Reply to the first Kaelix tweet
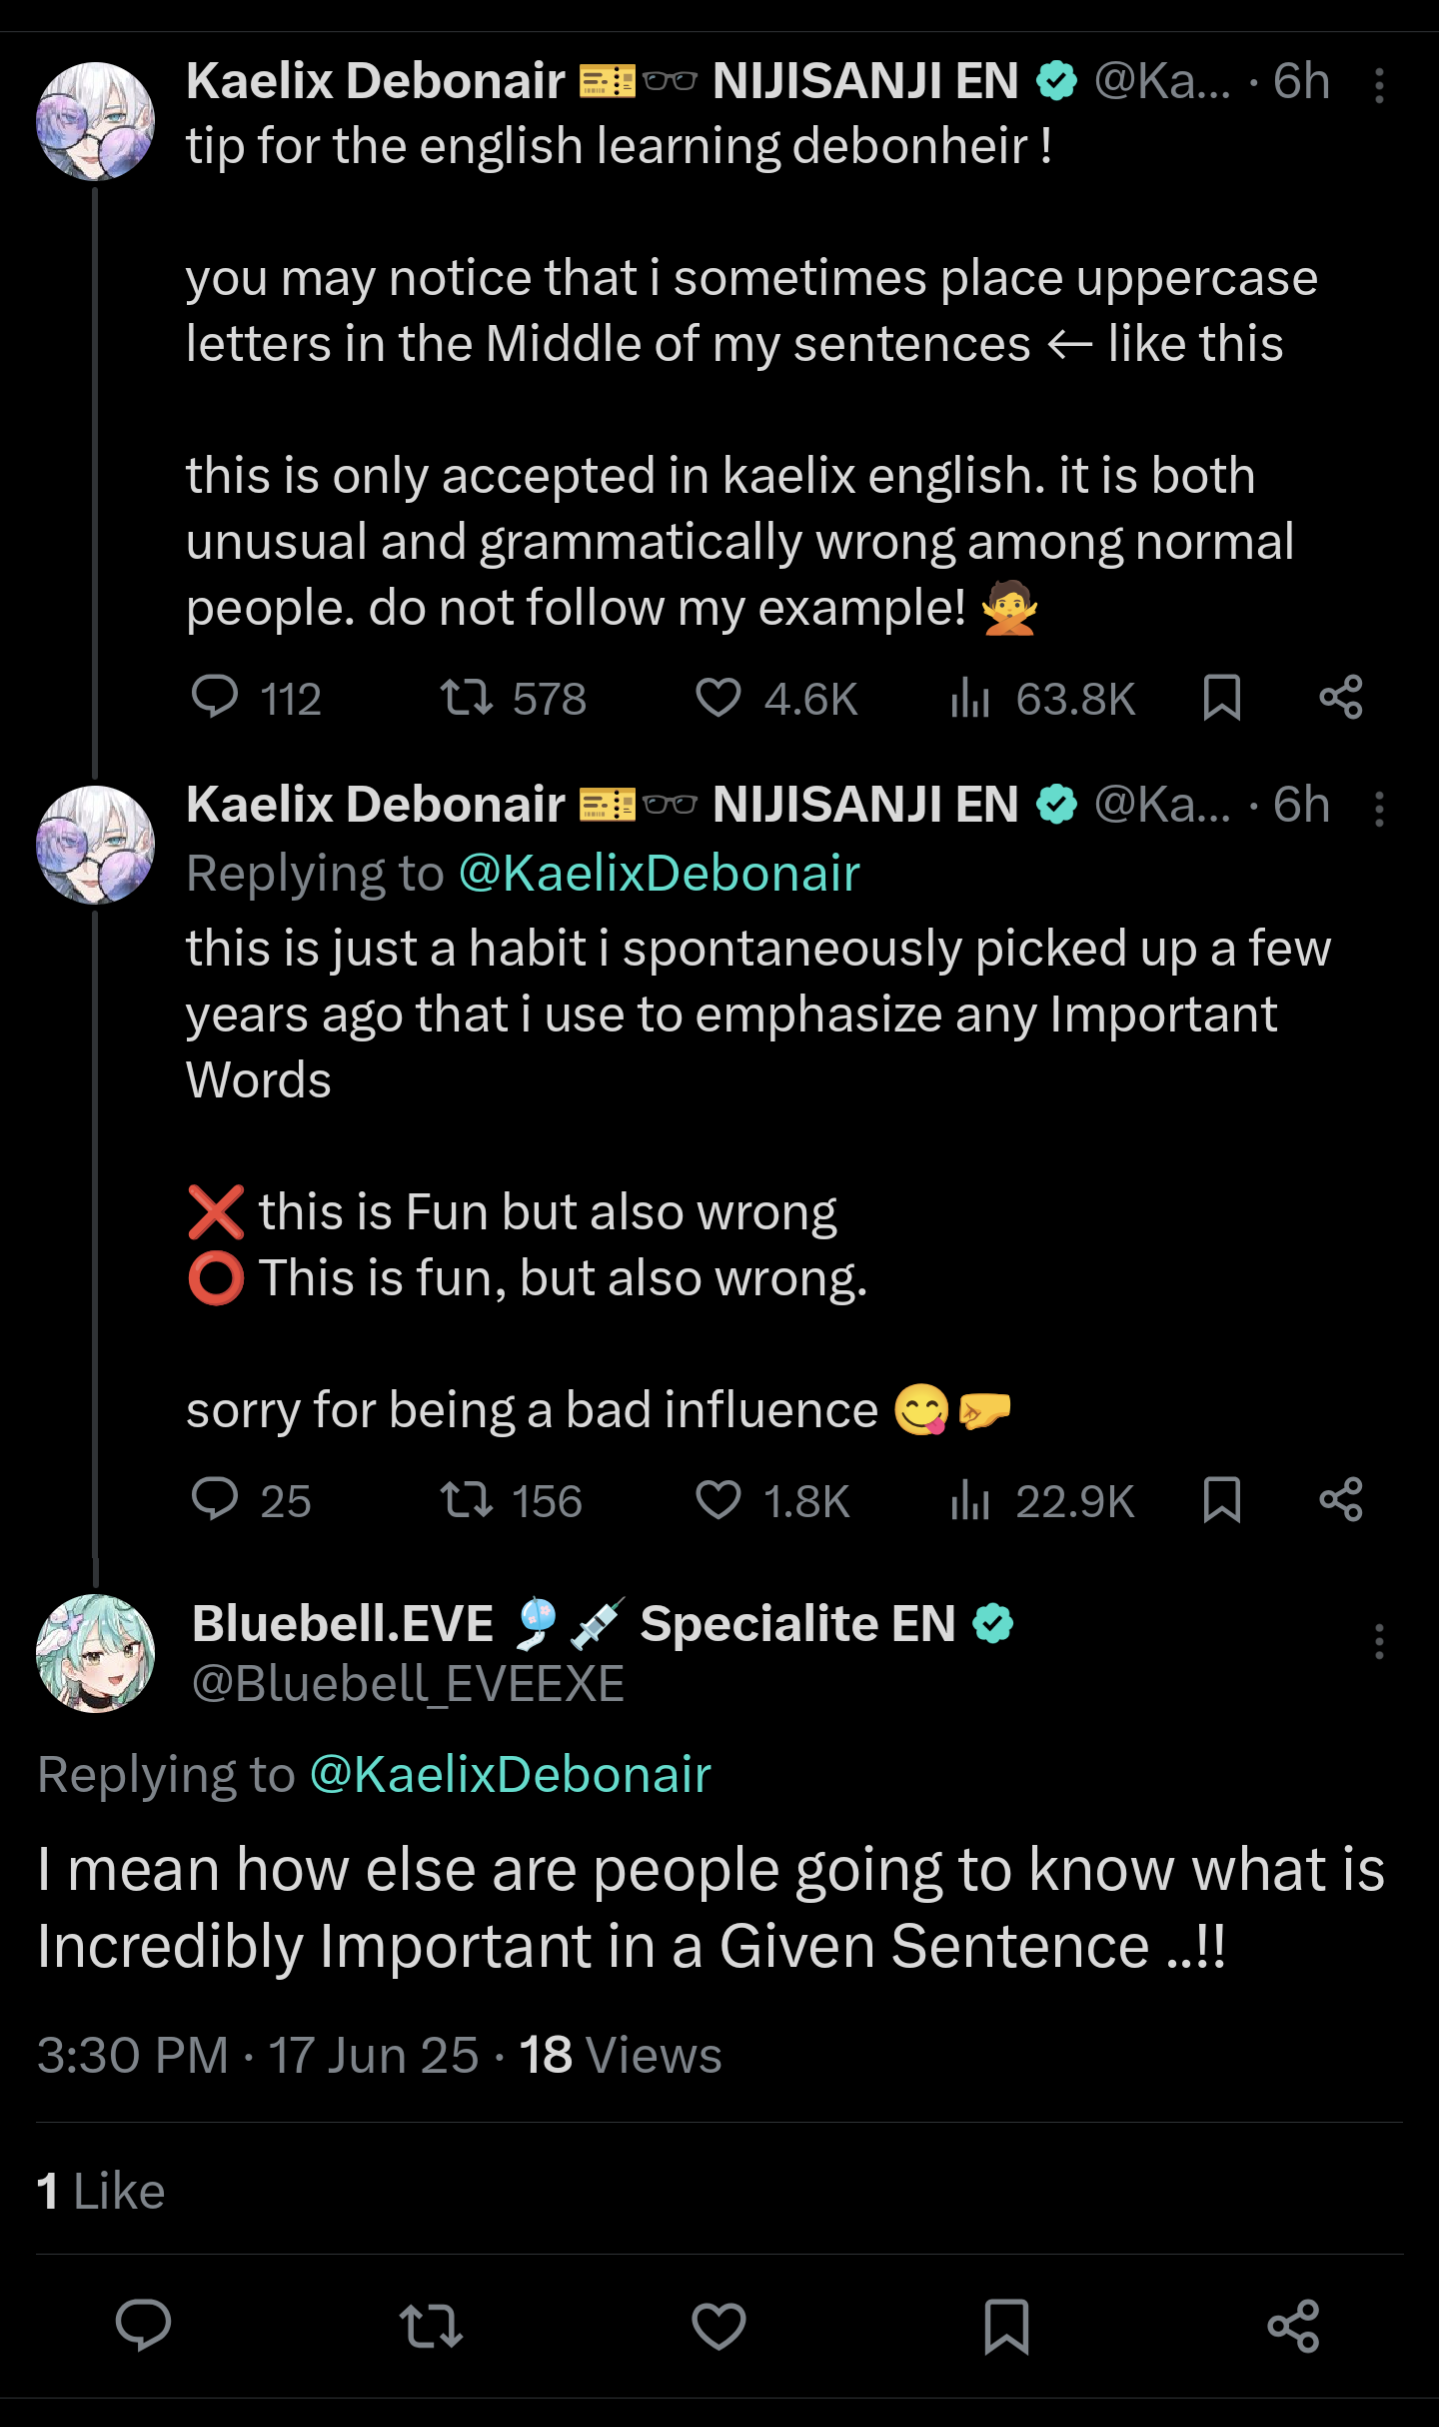 point(215,697)
